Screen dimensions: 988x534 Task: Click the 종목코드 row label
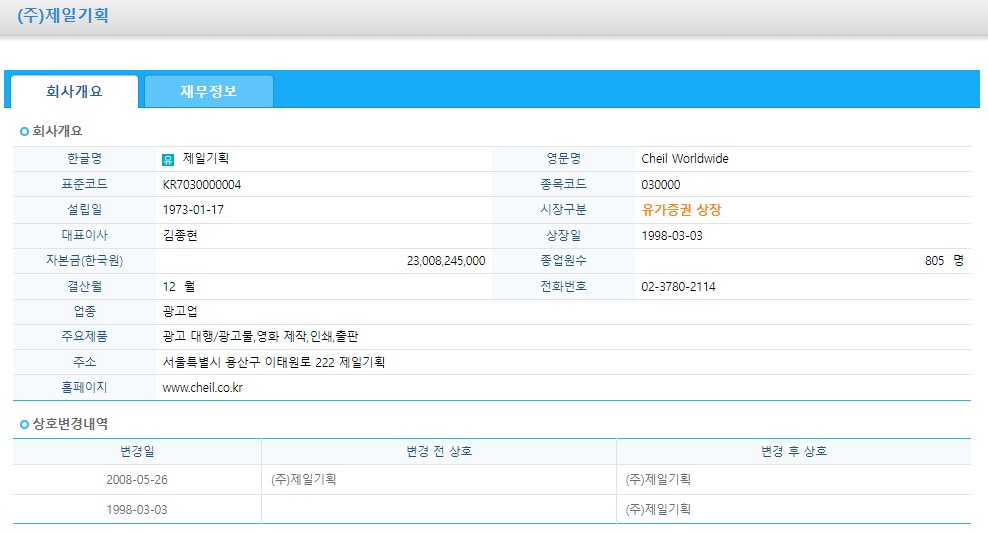pyautogui.click(x=563, y=184)
